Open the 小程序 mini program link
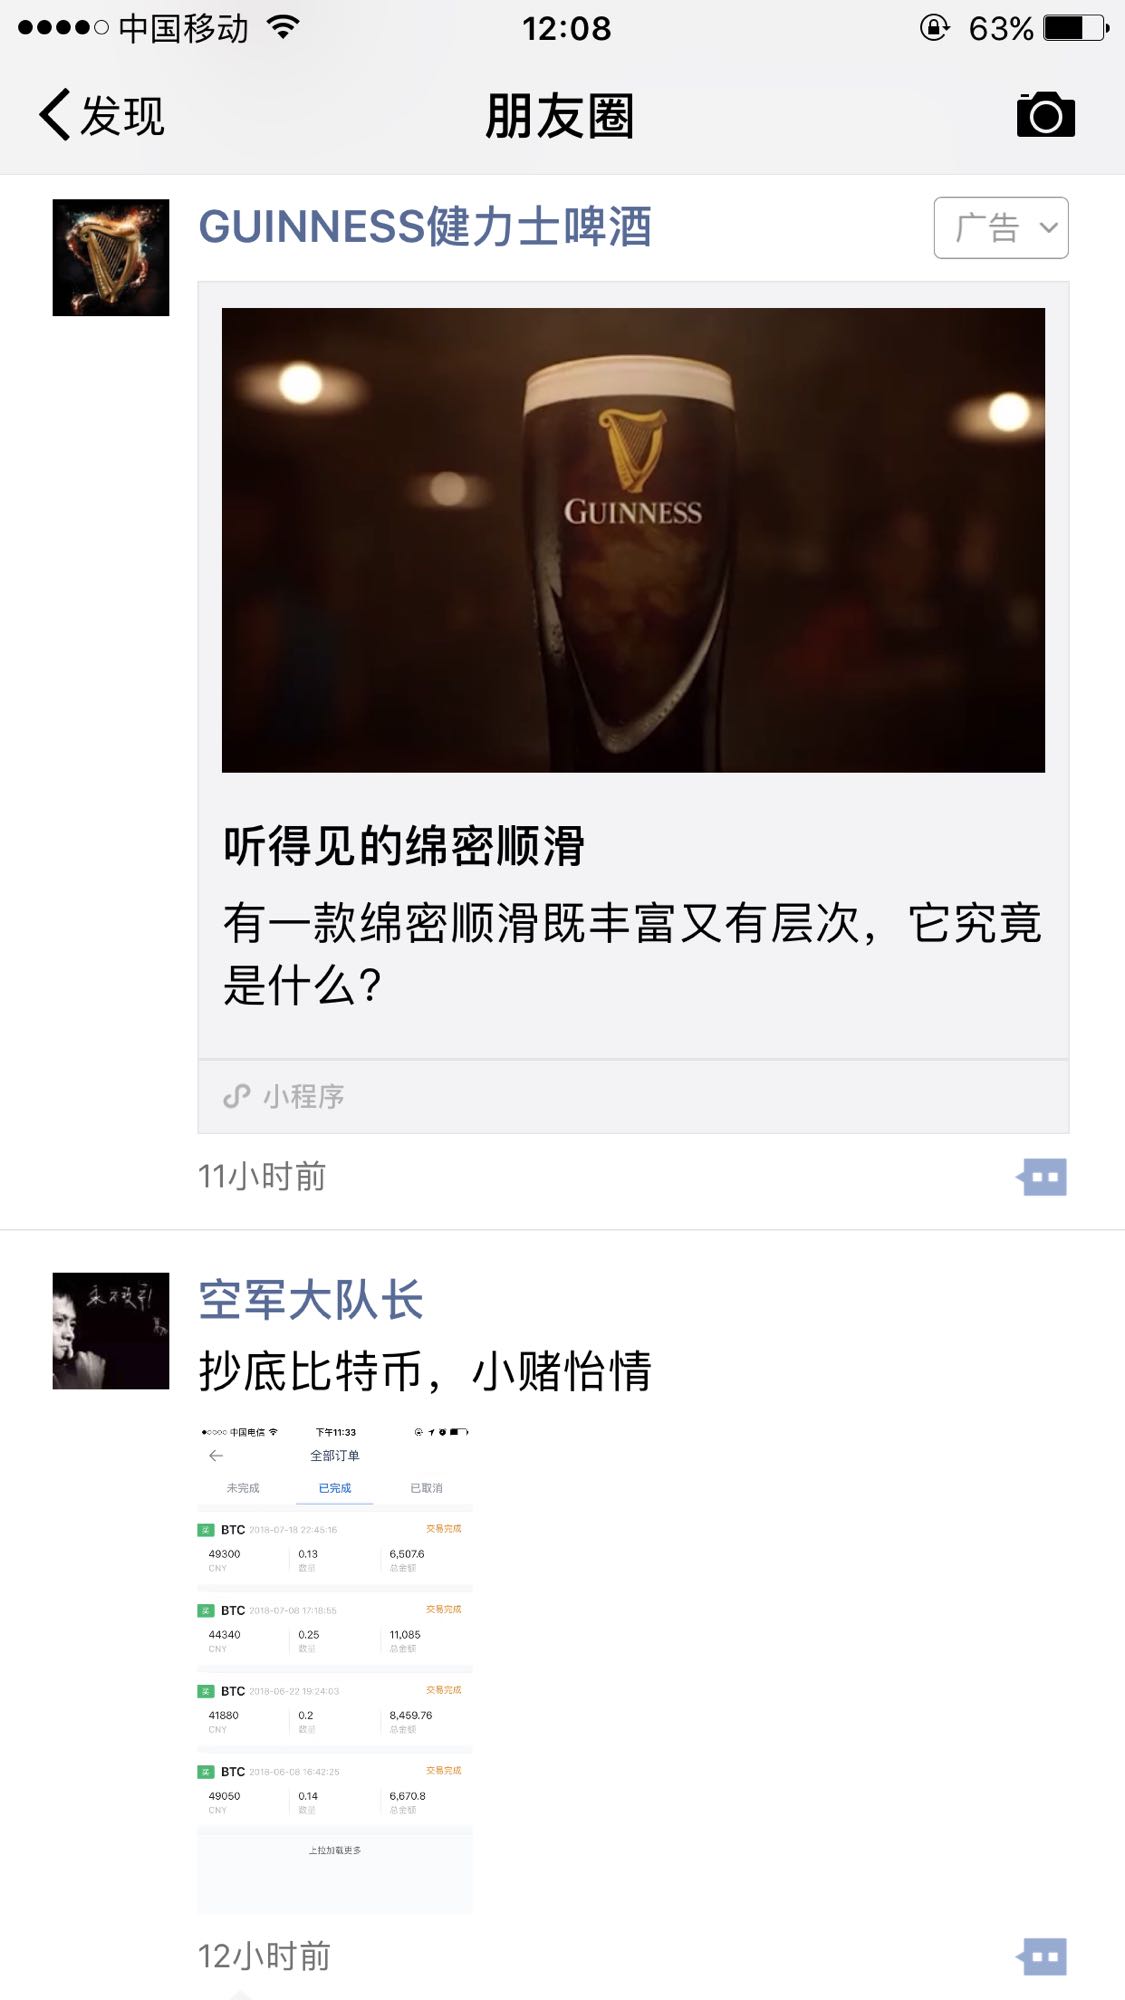 click(633, 1097)
